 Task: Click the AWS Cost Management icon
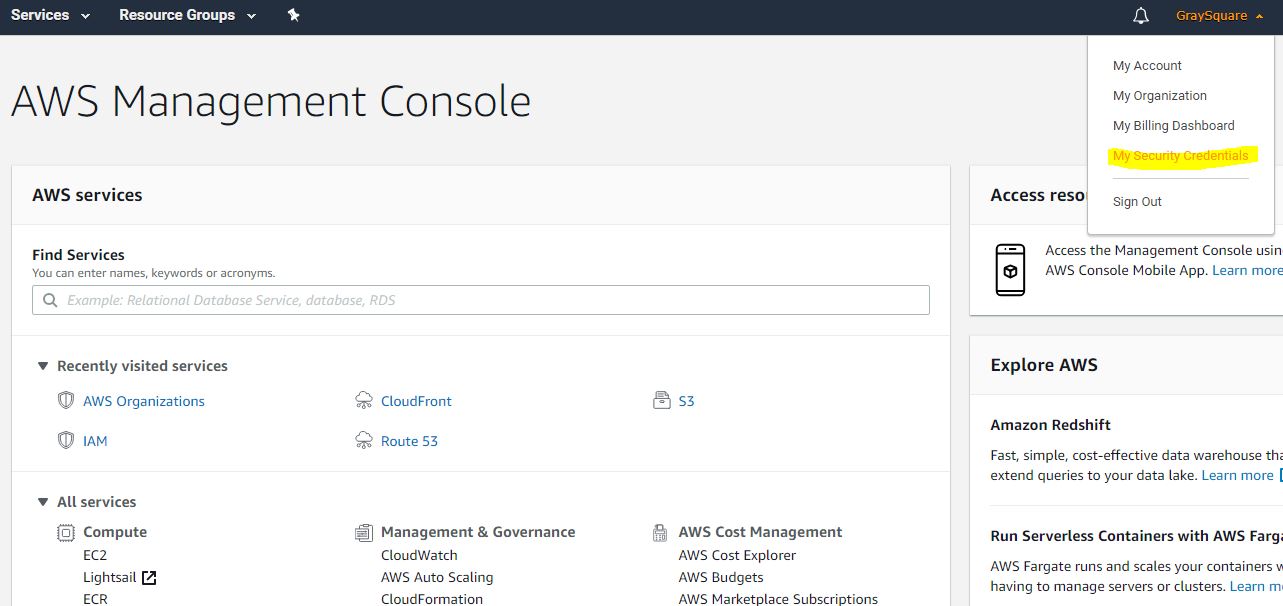[659, 531]
